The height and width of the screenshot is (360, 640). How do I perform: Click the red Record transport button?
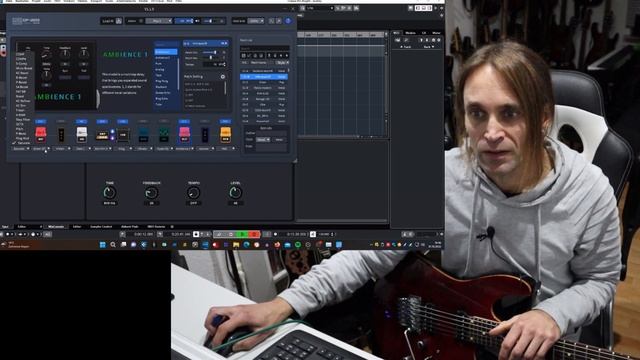coord(254,234)
